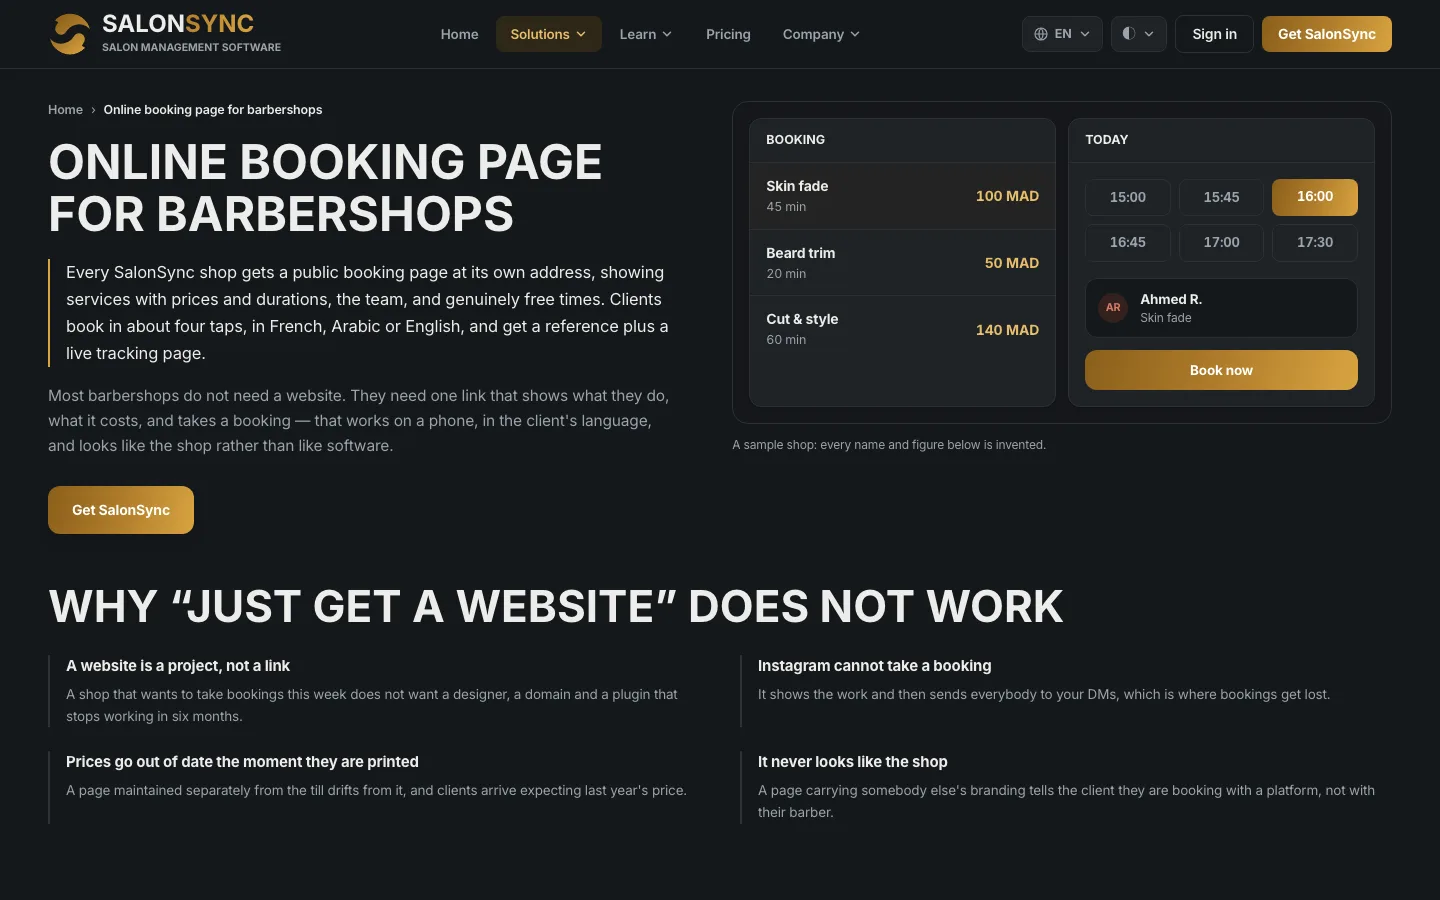
Task: Click "Prices go out of date" heading
Action: pos(242,762)
